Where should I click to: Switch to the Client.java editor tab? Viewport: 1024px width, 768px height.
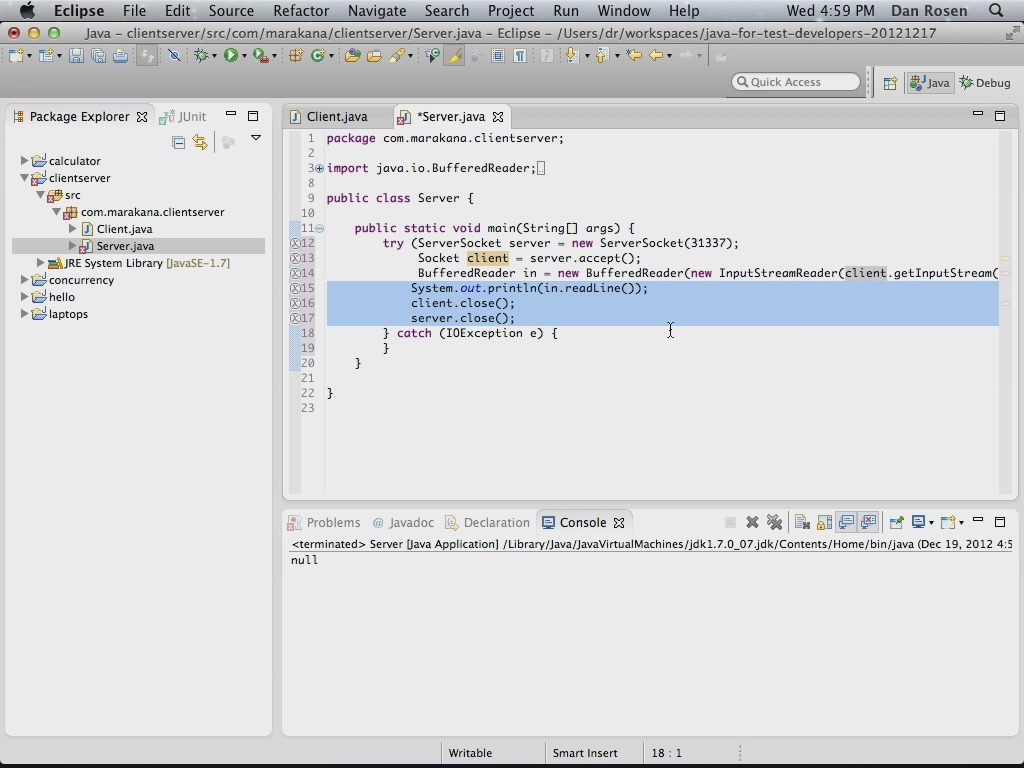337,116
